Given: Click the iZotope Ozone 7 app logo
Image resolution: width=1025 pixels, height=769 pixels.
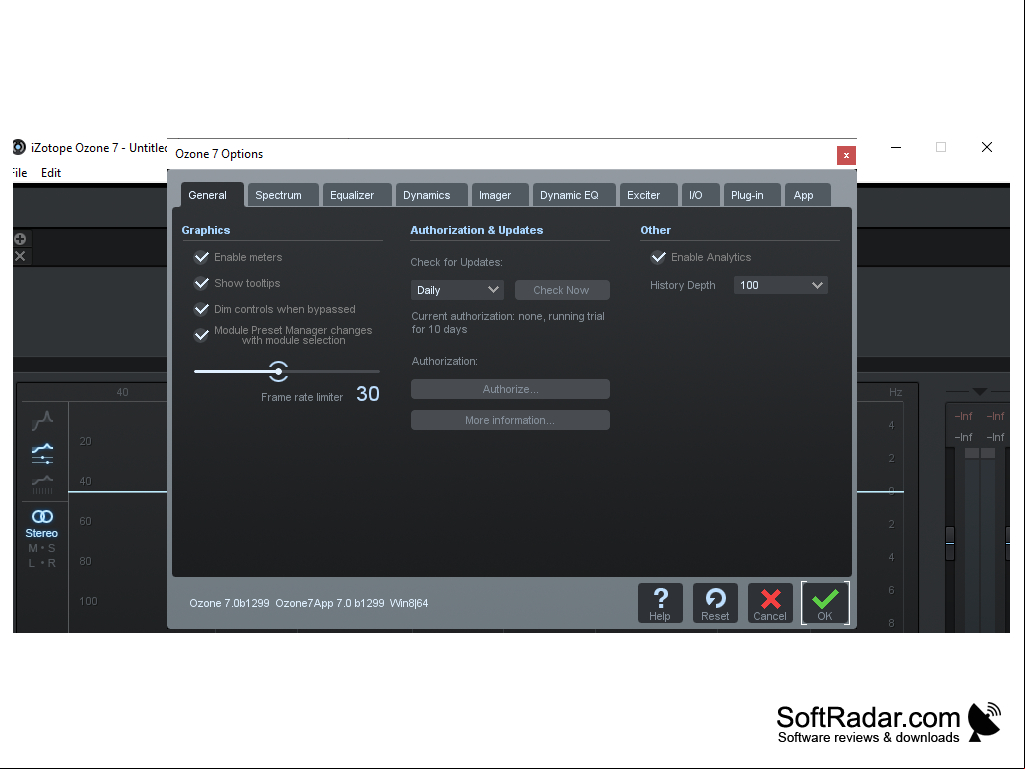Looking at the screenshot, I should click(20, 148).
